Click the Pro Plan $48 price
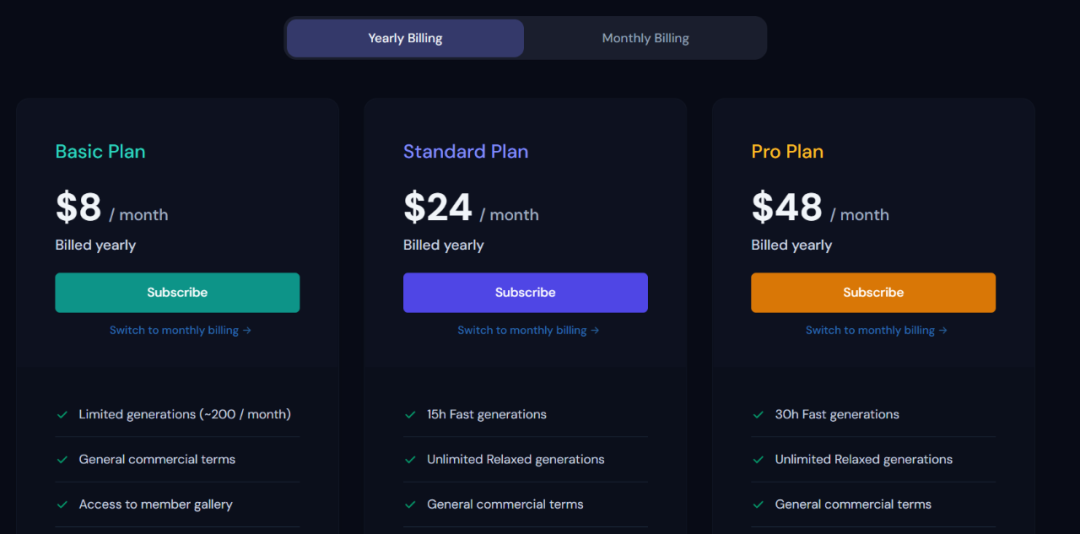The height and width of the screenshot is (534, 1080). pyautogui.click(x=787, y=207)
